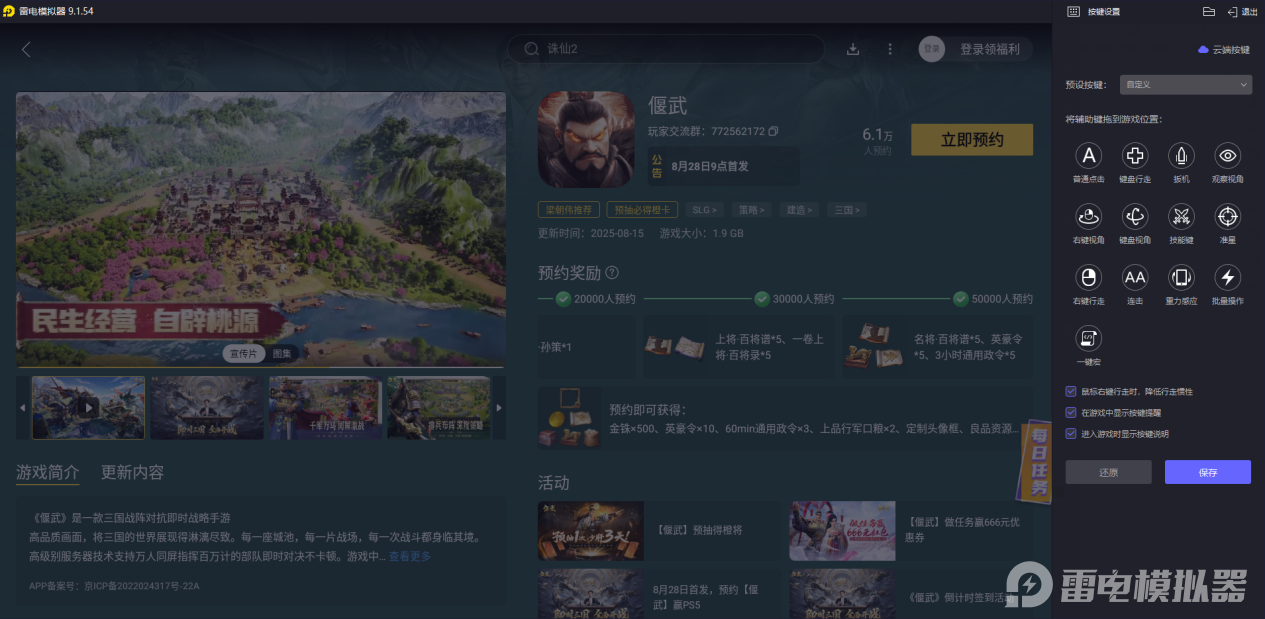Select the 重力感应 gravity sensor icon
This screenshot has width=1265, height=619.
coord(1181,277)
